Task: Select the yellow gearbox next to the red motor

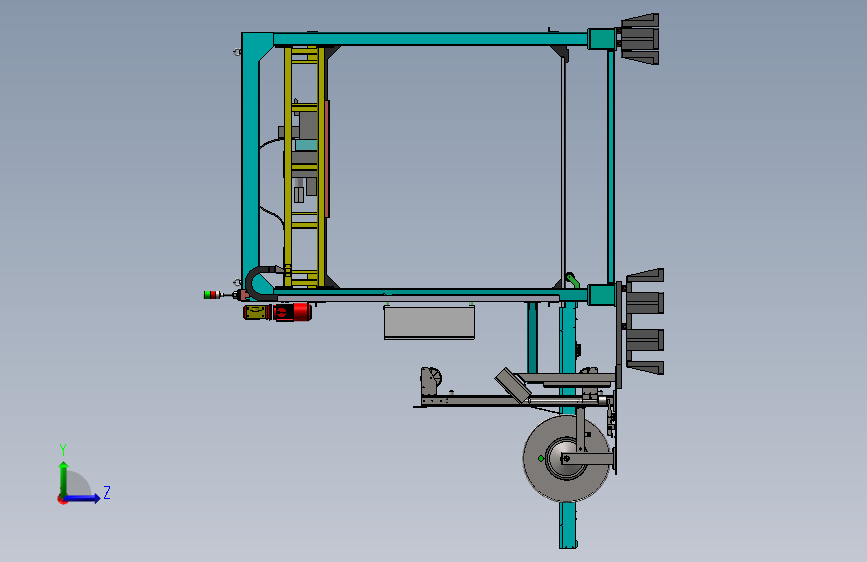Action: point(257,313)
